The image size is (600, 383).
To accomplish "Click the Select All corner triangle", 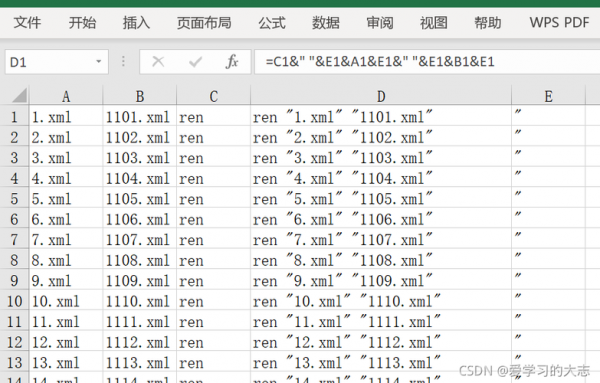I will coord(19,96).
